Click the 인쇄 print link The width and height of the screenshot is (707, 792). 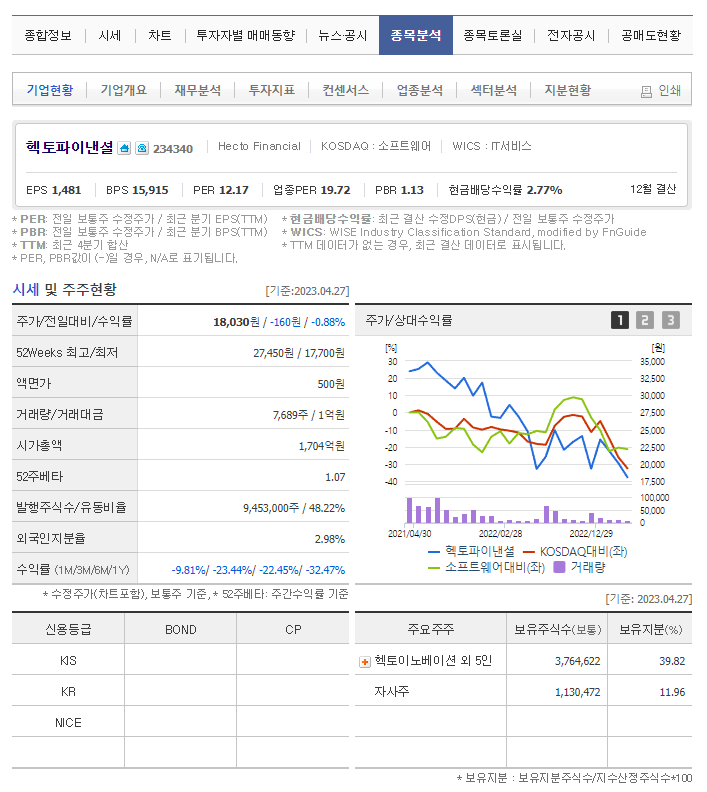pyautogui.click(x=670, y=90)
